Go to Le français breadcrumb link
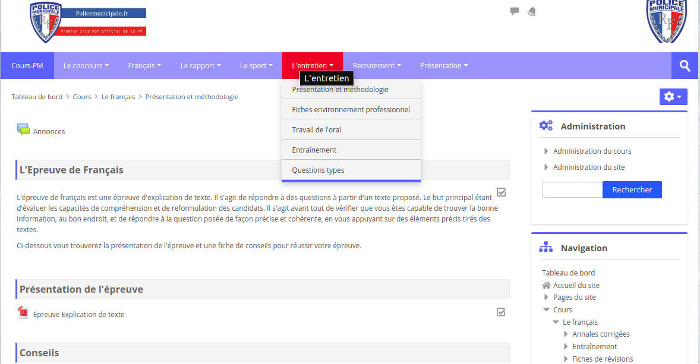 point(118,96)
